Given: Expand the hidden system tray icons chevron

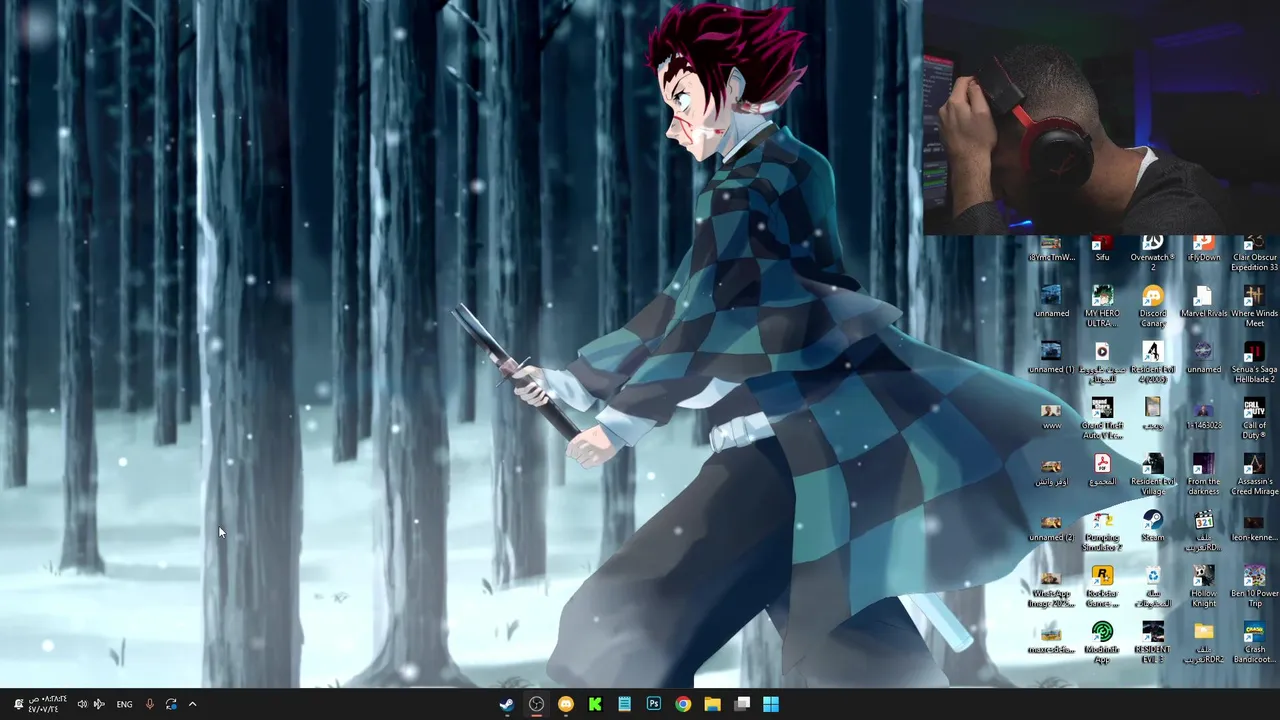Looking at the screenshot, I should click(x=193, y=704).
